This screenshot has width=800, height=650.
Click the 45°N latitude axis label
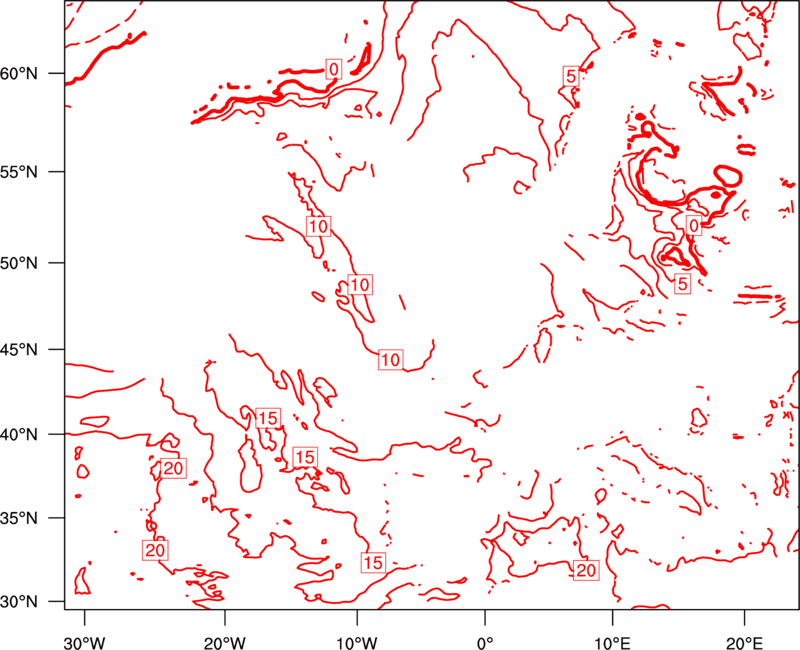click(19, 350)
